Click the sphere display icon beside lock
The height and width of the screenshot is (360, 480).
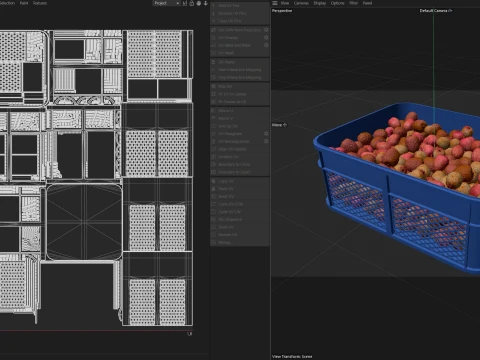(x=199, y=3)
